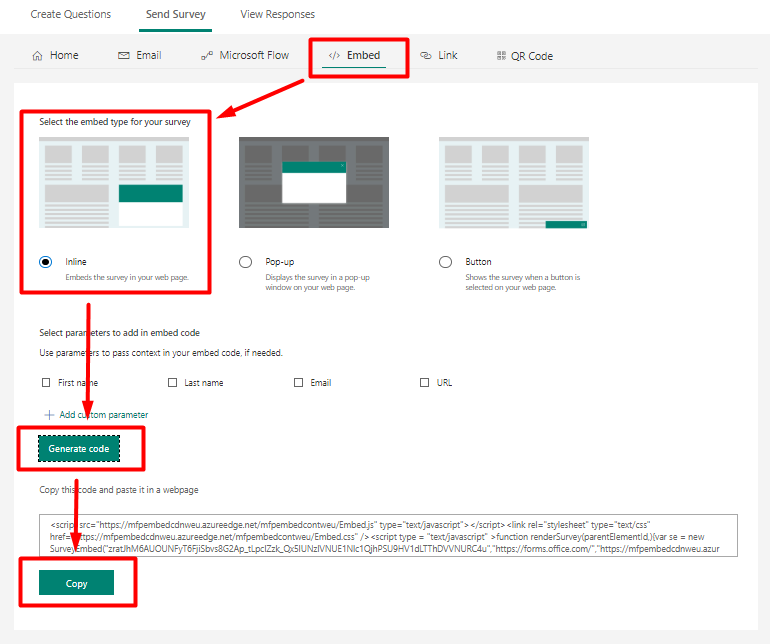
Task: Select the Inline radio button
Action: 46,262
